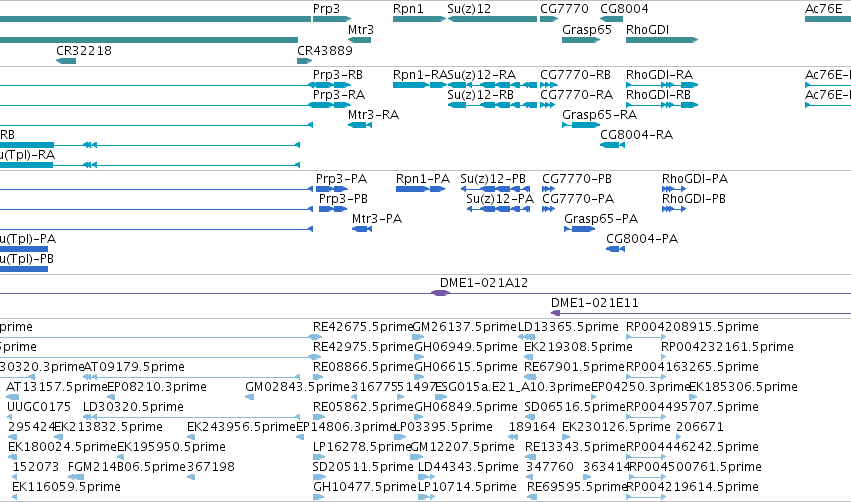
Task: Select the EK116059.5prime EST label
Action: 66,488
